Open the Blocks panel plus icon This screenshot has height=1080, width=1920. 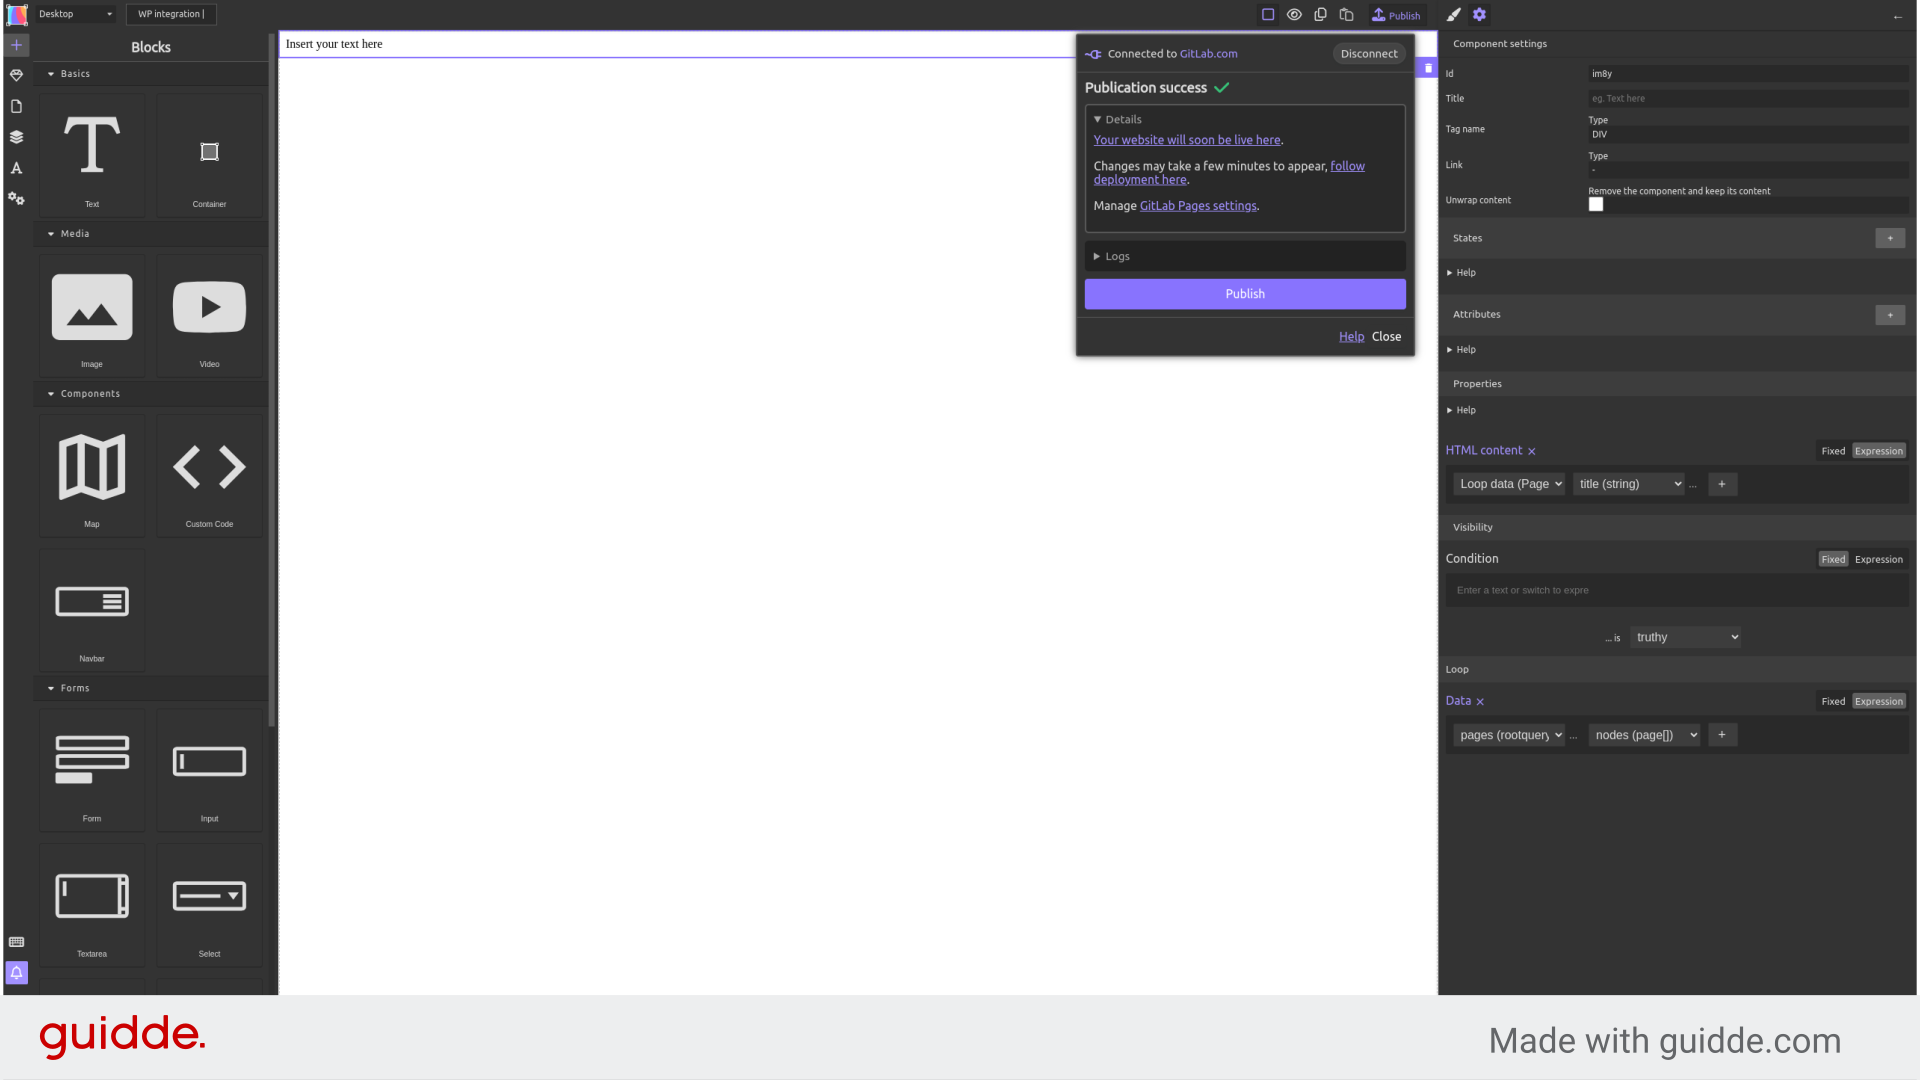tap(16, 45)
